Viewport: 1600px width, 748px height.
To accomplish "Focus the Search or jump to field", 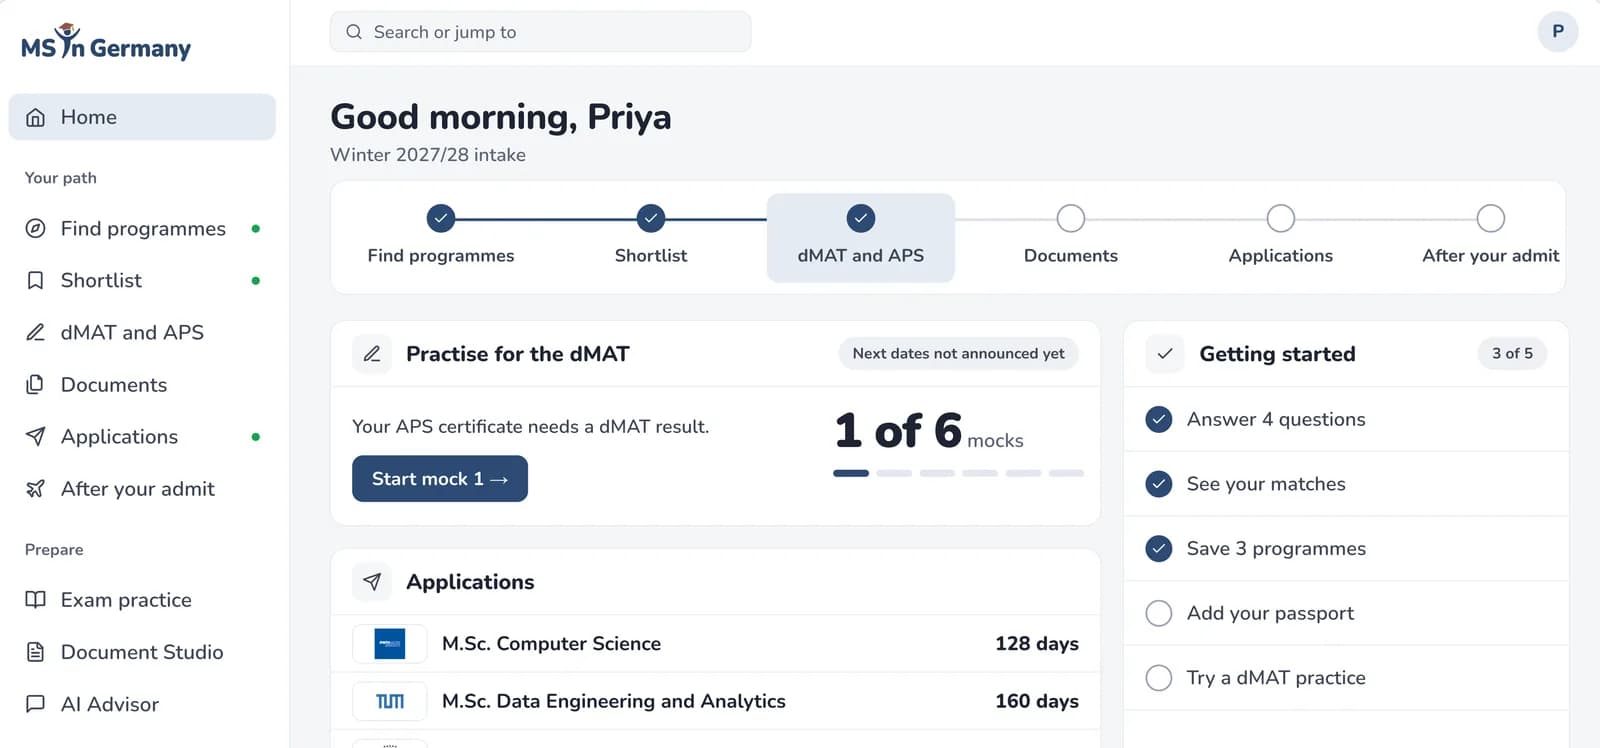I will point(541,32).
